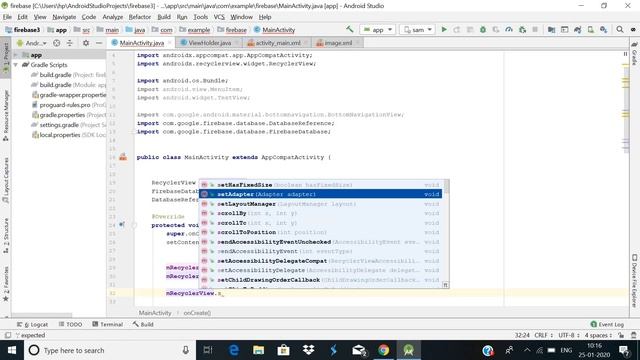640x360 pixels.
Task: Change UTF-8 file encoding in status bar
Action: 569,335
